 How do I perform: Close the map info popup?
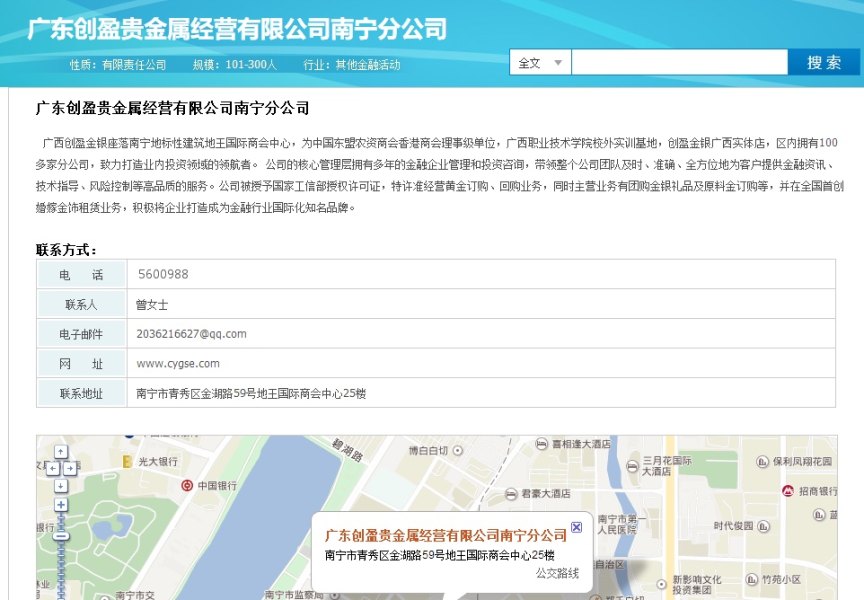tap(576, 527)
